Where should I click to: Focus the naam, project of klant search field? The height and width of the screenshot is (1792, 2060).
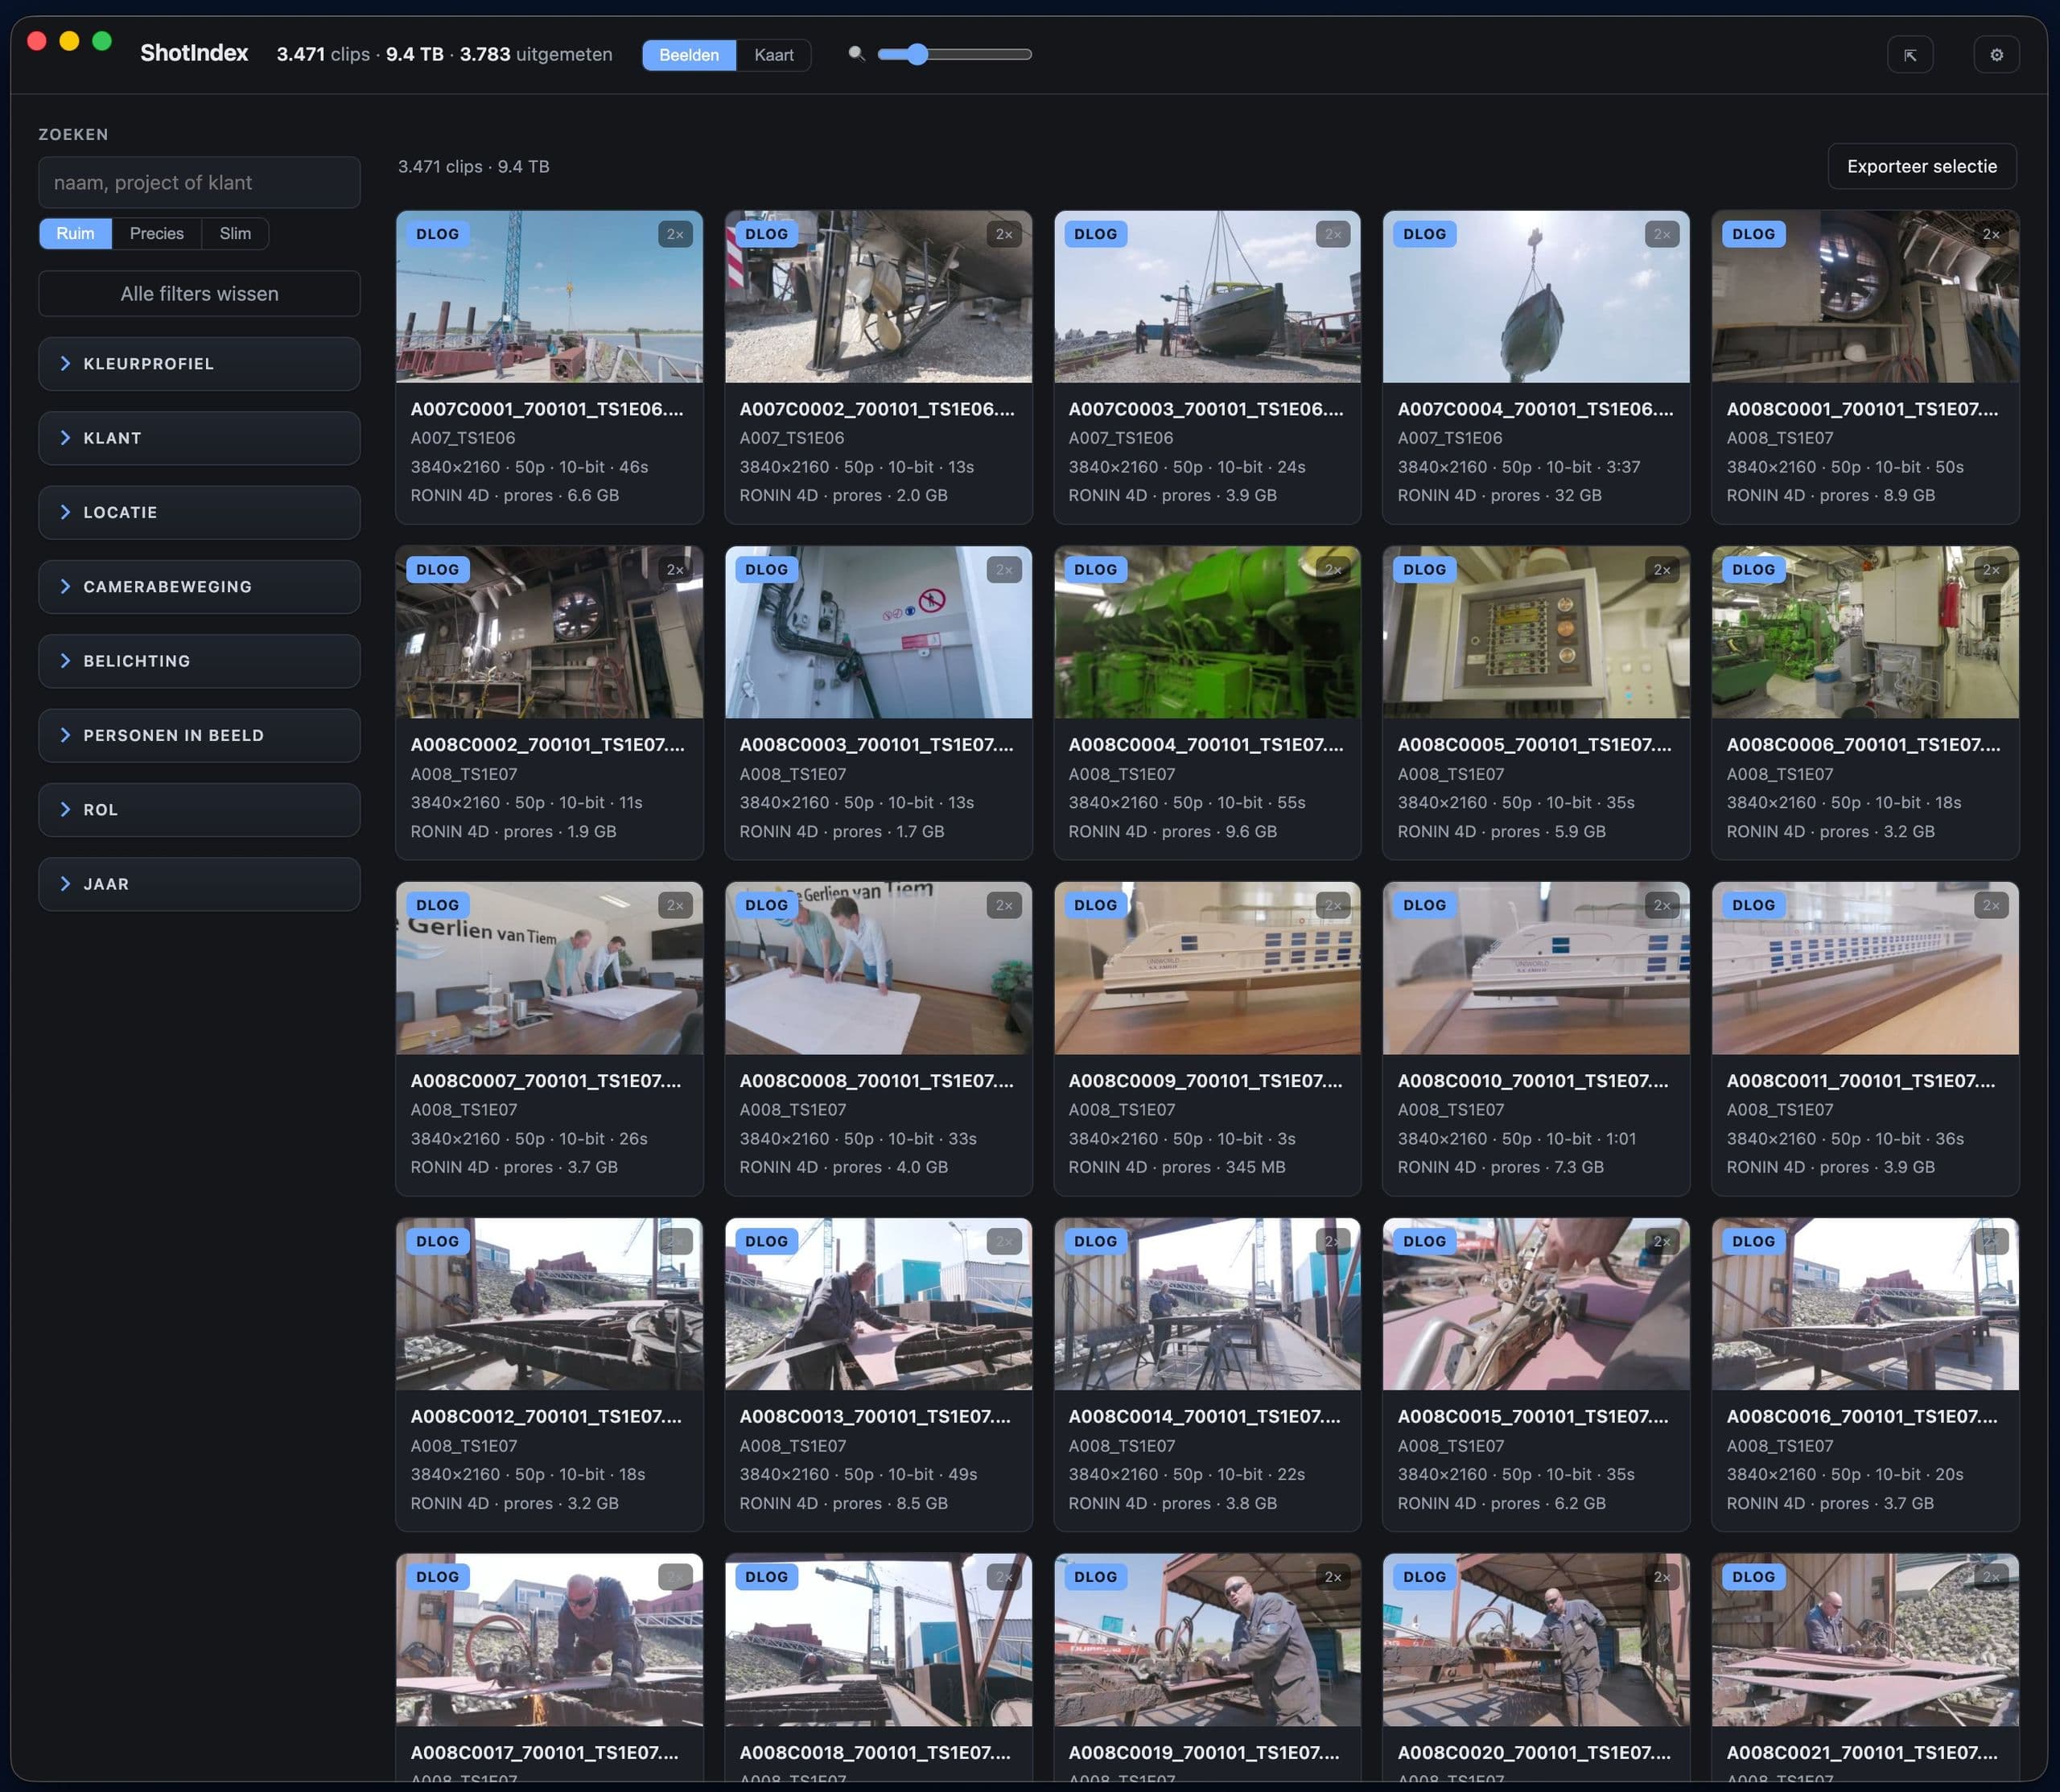(x=199, y=182)
